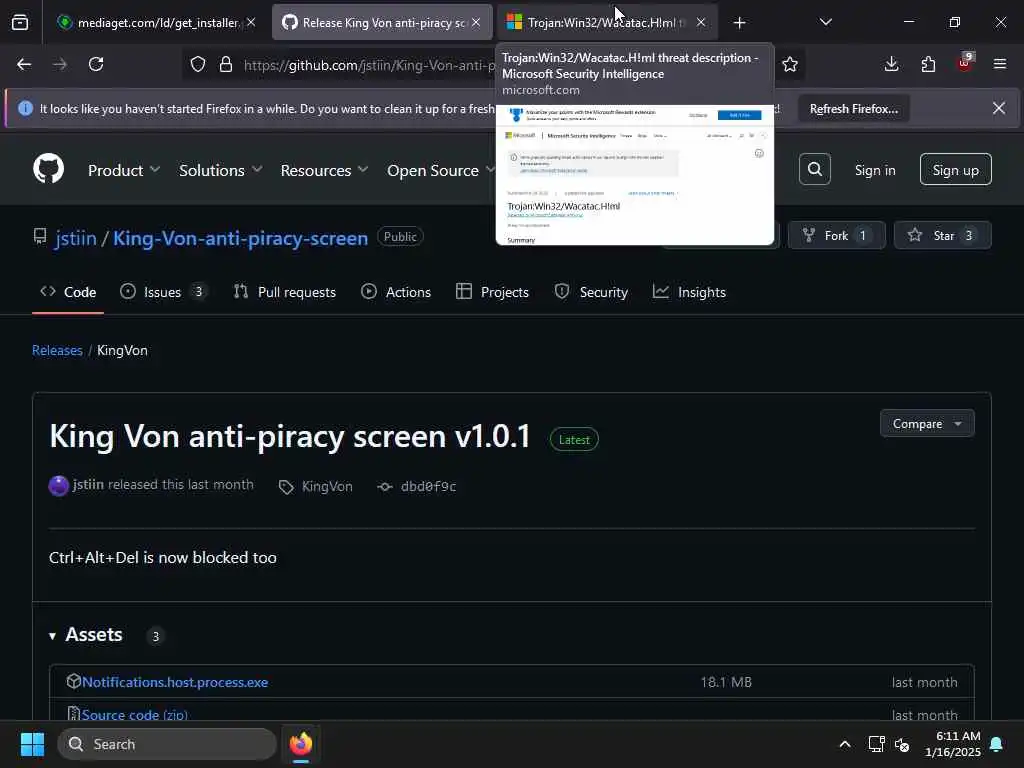Open the Issues tab
This screenshot has width=1024, height=768.
coord(163,292)
